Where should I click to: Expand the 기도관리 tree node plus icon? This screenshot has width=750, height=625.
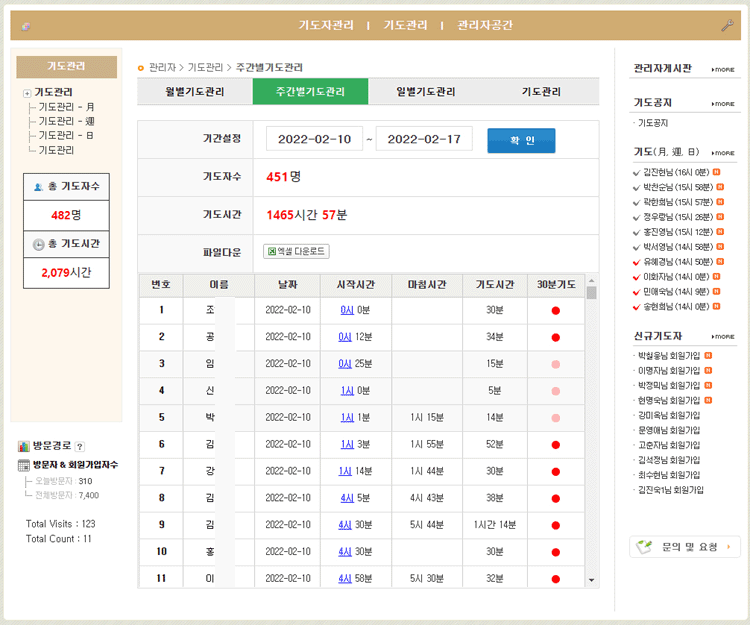tap(27, 93)
